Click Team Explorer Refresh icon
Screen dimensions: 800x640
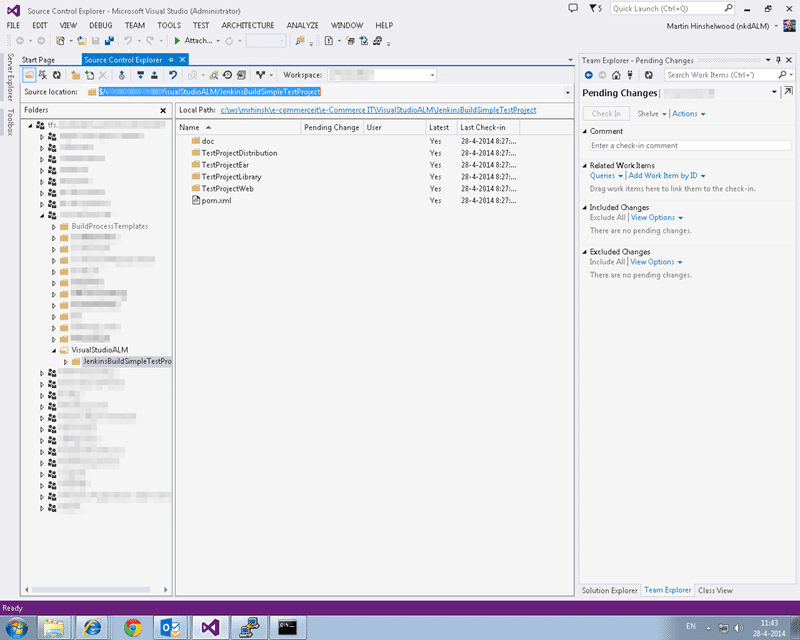pos(648,75)
